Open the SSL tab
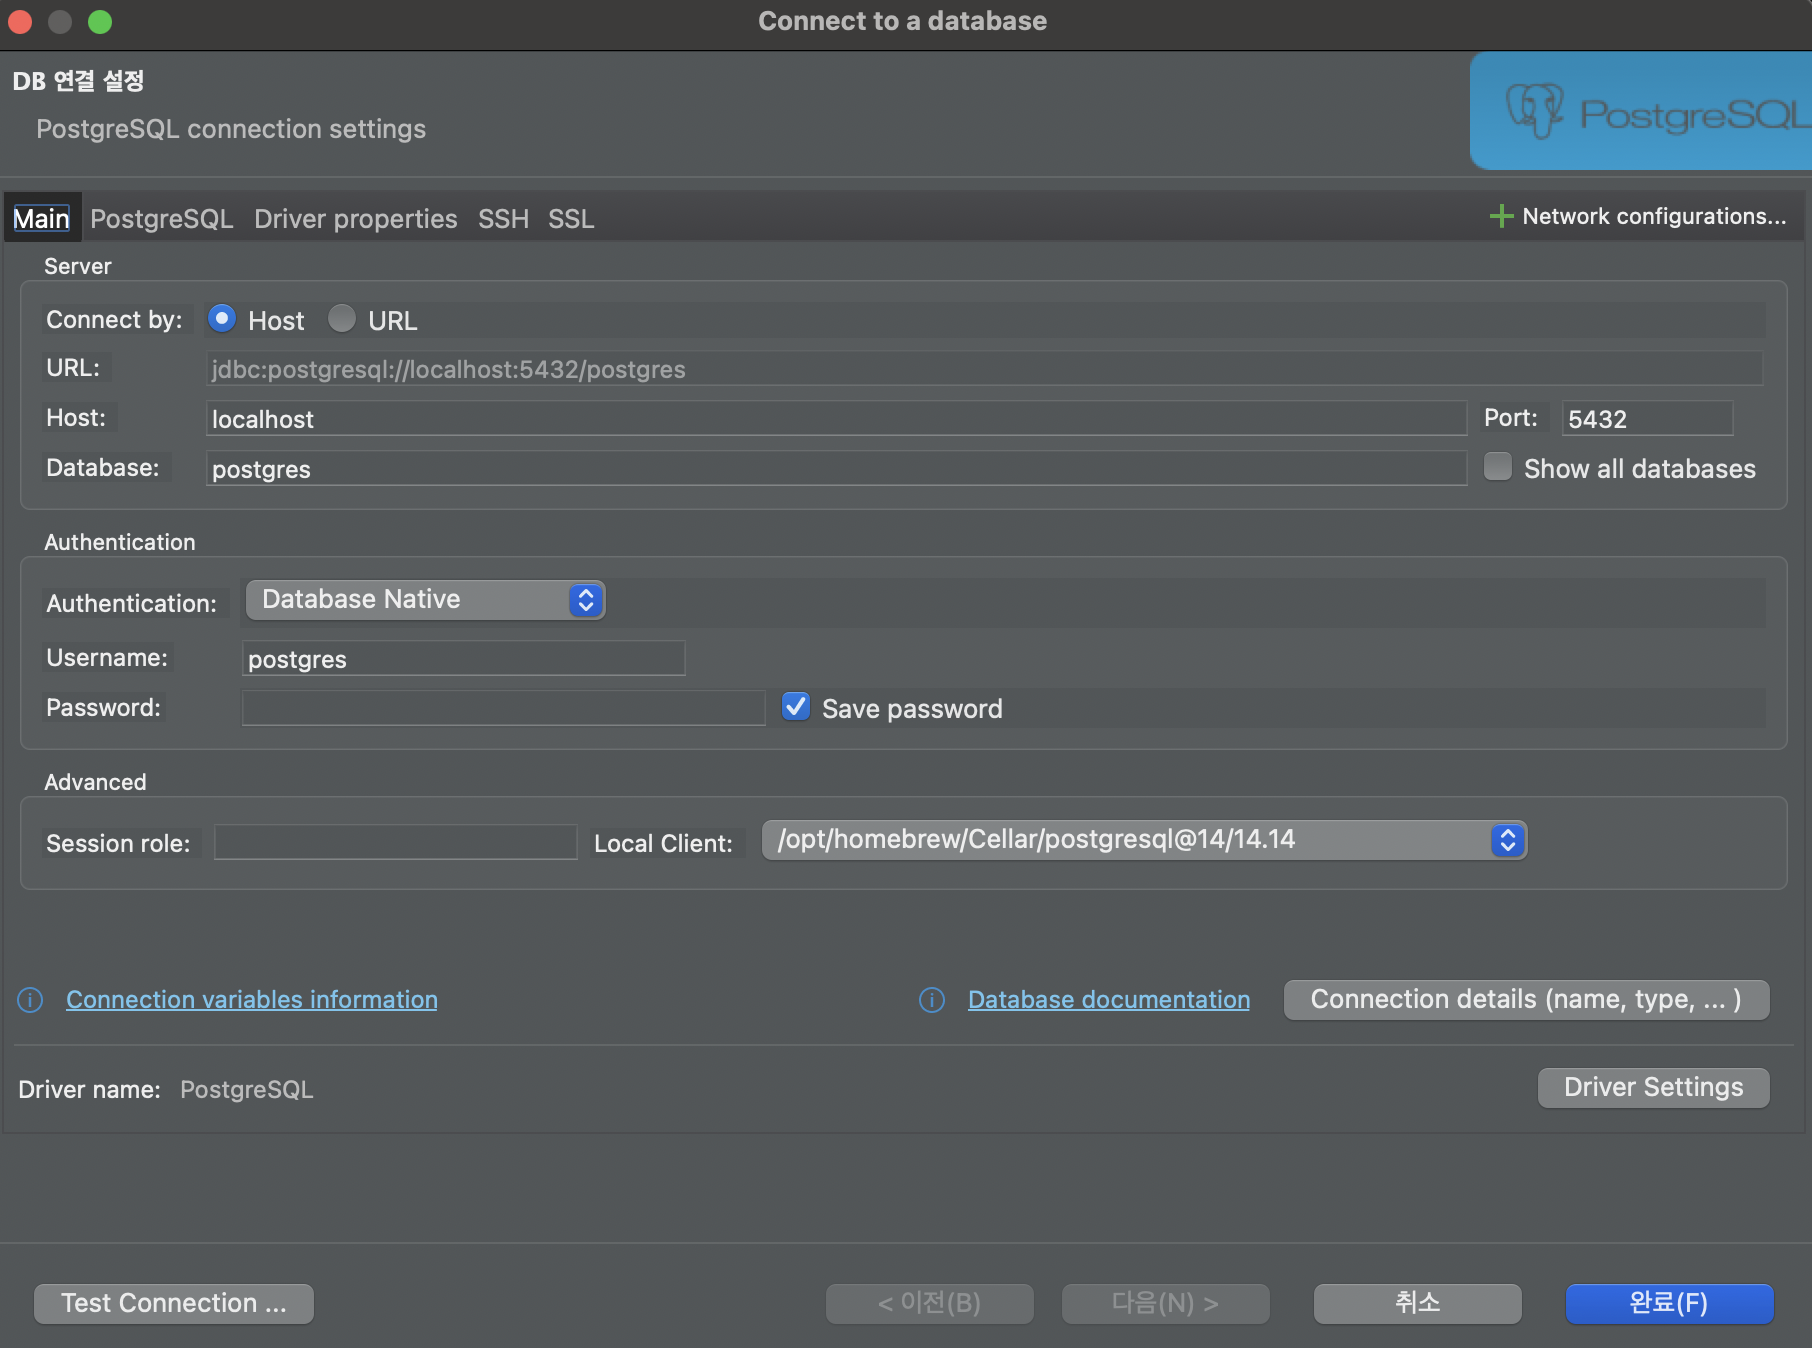 (571, 218)
